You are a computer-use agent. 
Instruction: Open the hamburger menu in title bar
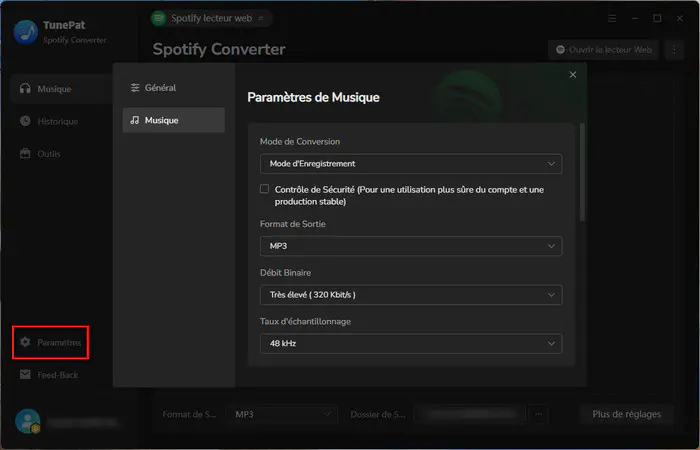[x=612, y=18]
